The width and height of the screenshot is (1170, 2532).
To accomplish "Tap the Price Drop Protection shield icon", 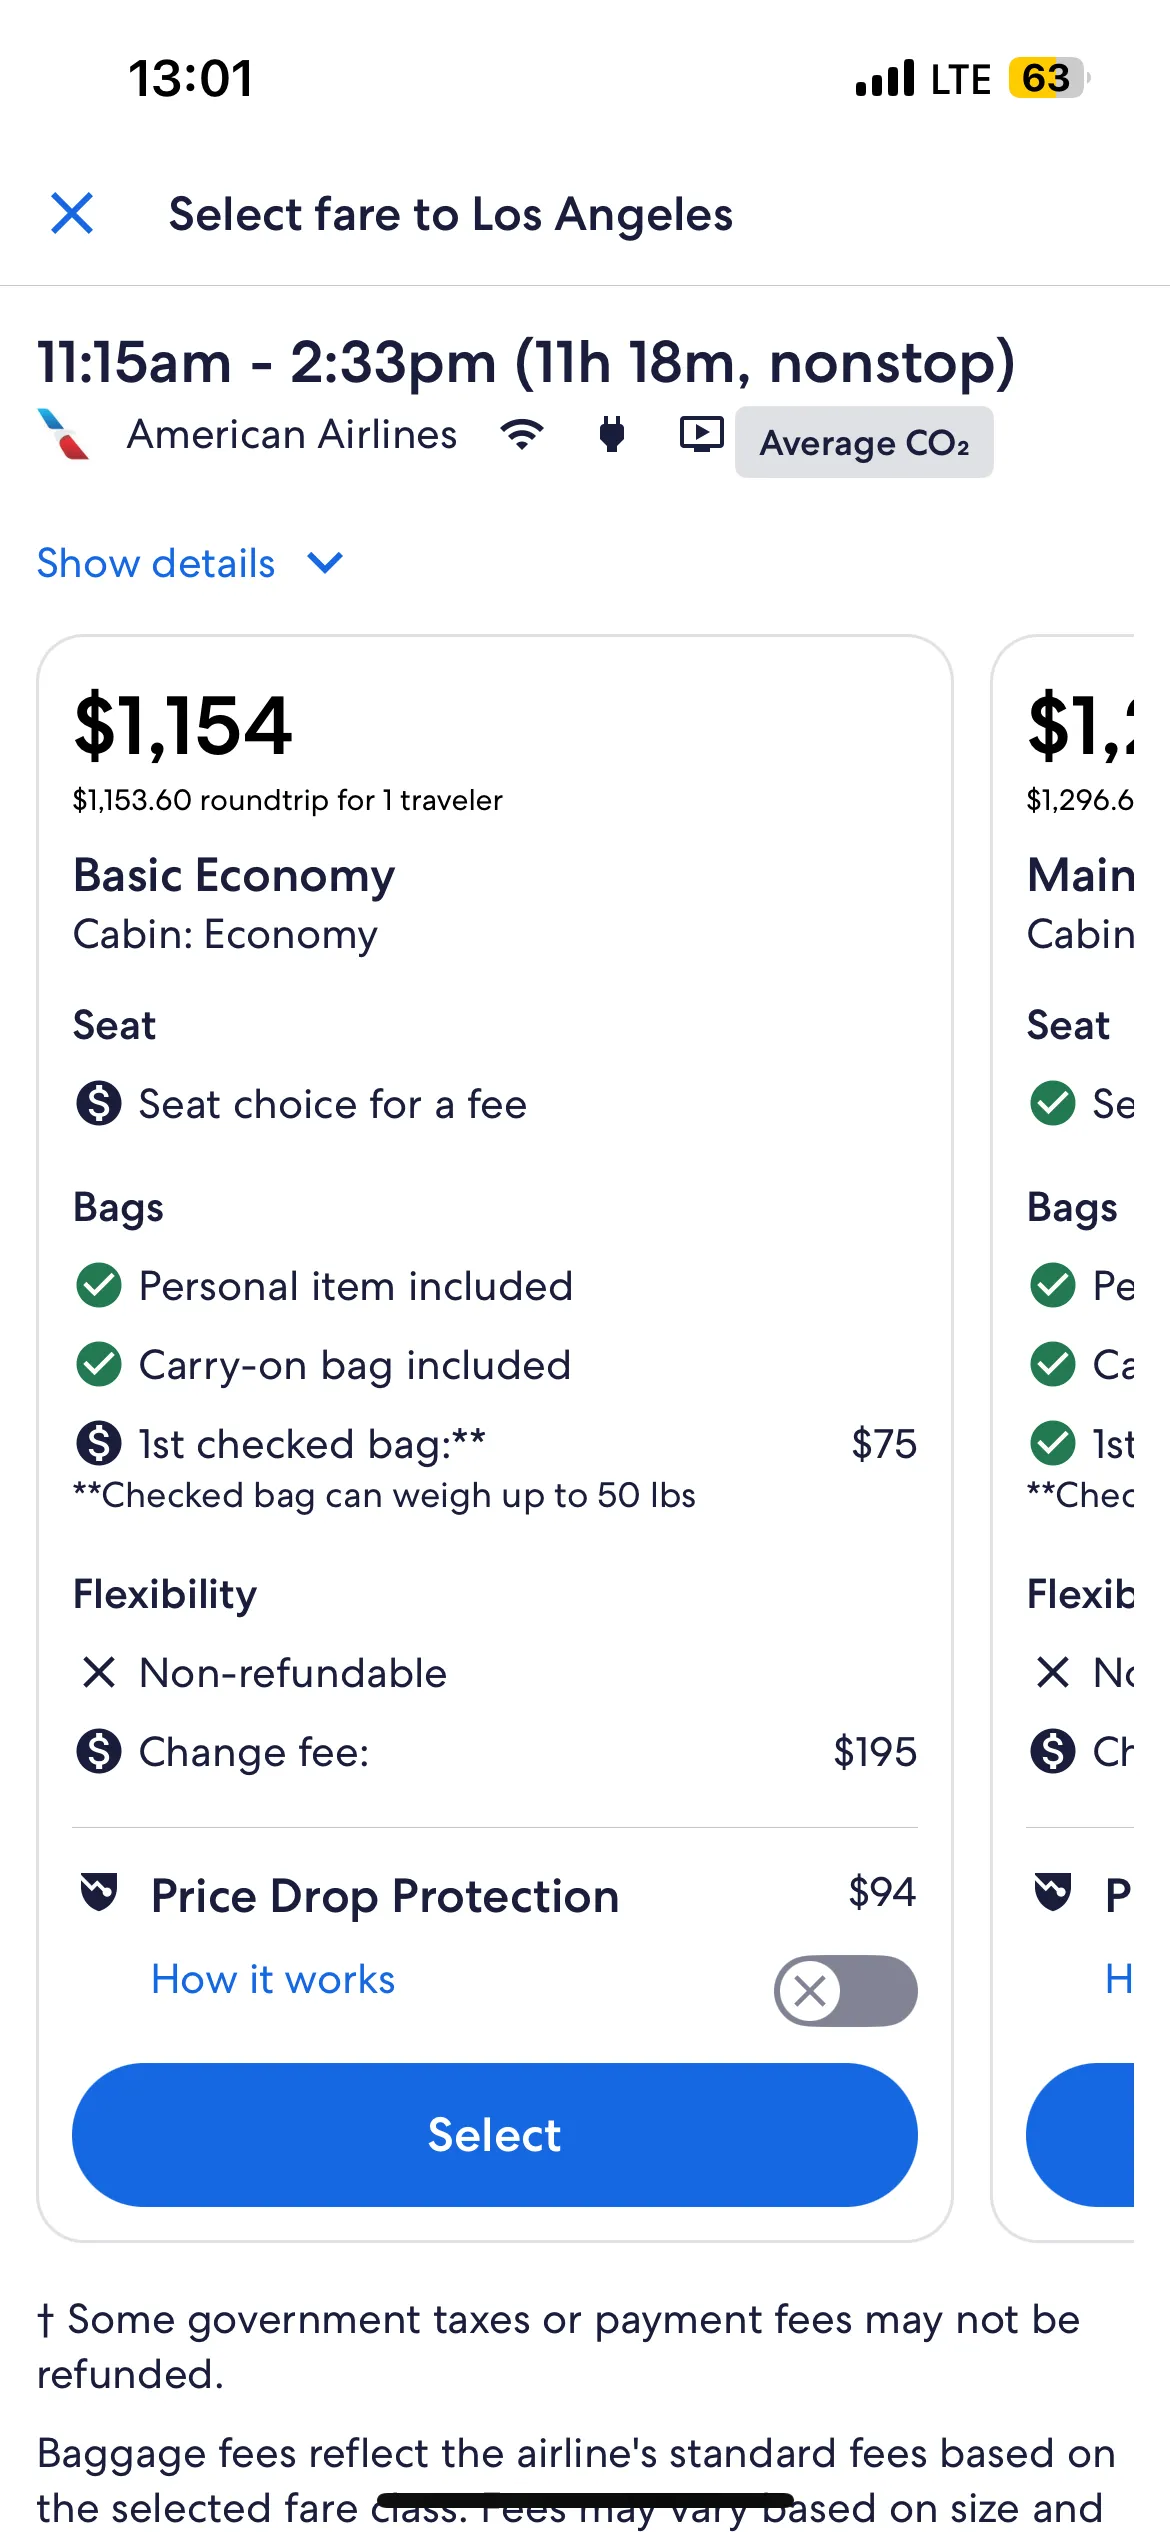I will tap(99, 1892).
